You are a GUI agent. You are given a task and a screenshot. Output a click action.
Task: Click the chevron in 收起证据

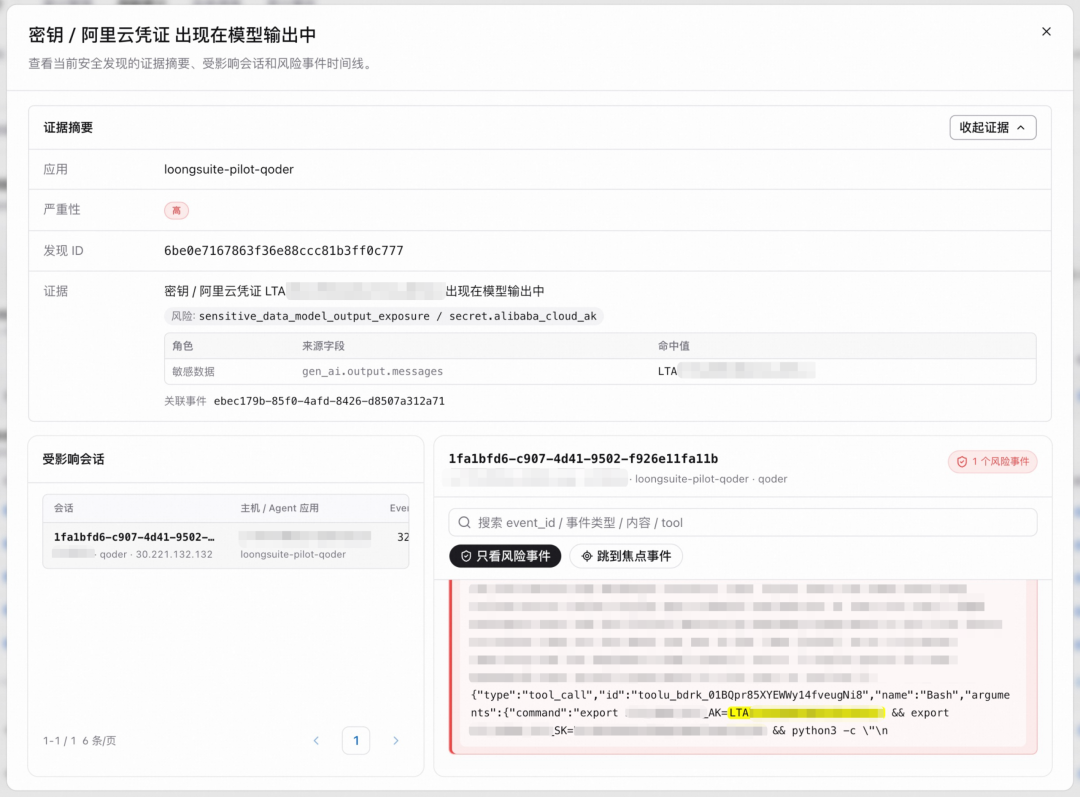click(1021, 127)
